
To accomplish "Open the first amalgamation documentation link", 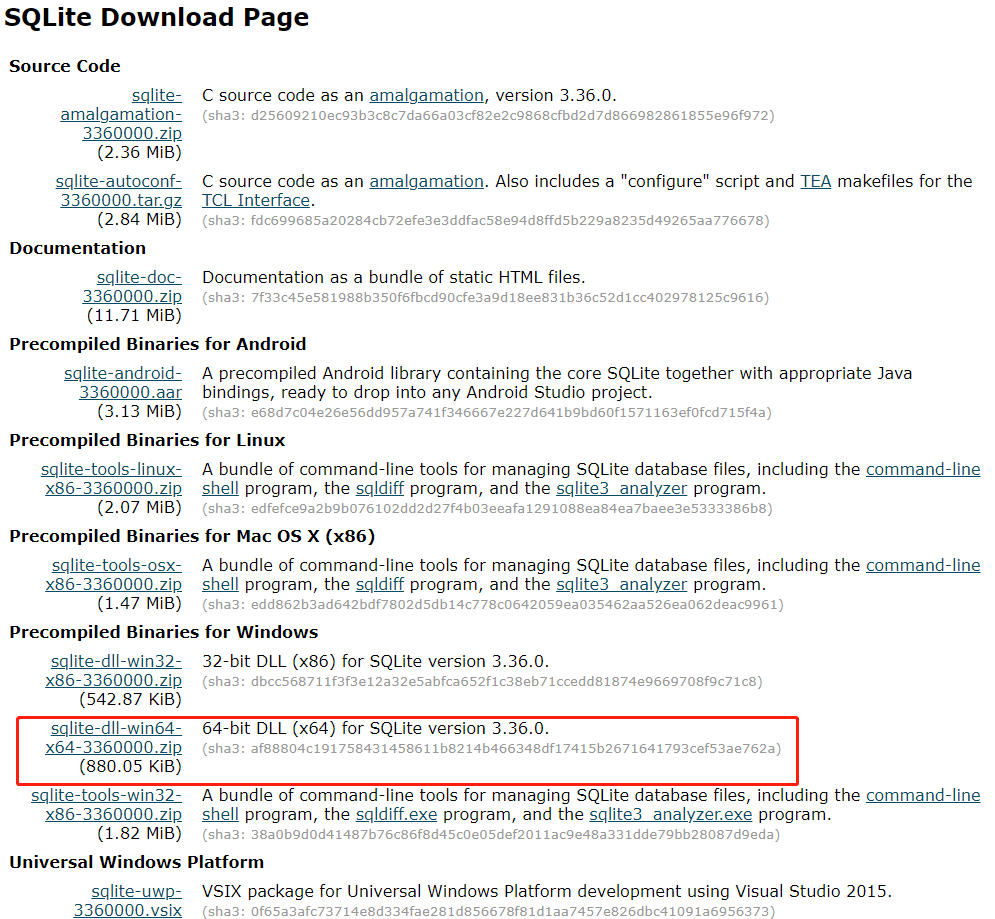I will point(426,95).
